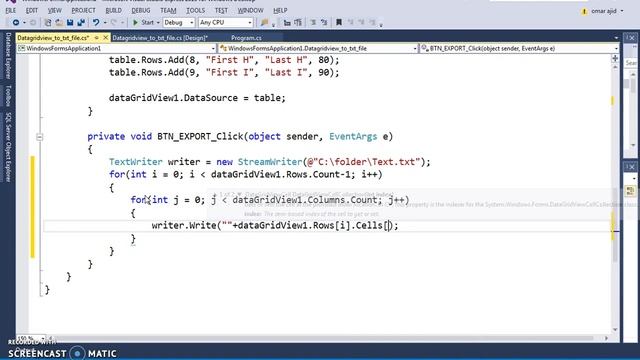The width and height of the screenshot is (640, 360).
Task: Click the dataGridView1.DataSource = table line
Action: coord(197,98)
